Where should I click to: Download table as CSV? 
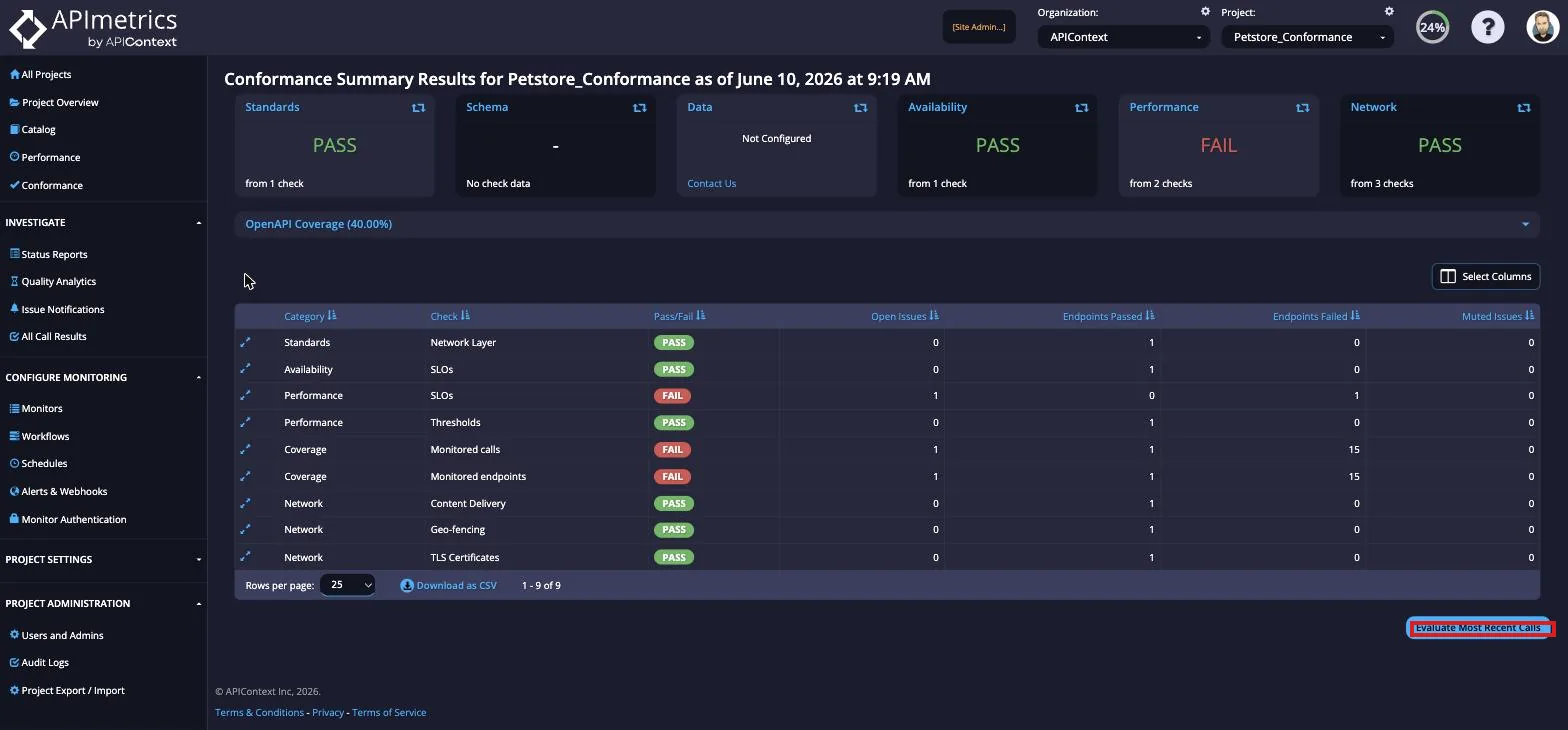pos(449,585)
